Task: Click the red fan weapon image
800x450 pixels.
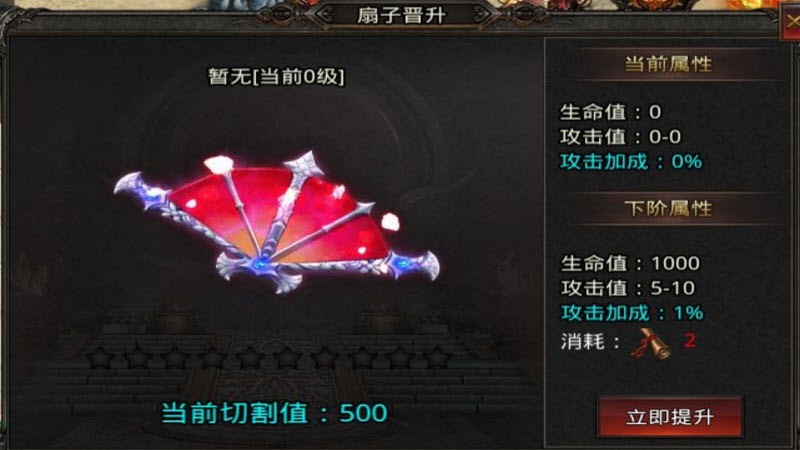Action: coord(276,222)
